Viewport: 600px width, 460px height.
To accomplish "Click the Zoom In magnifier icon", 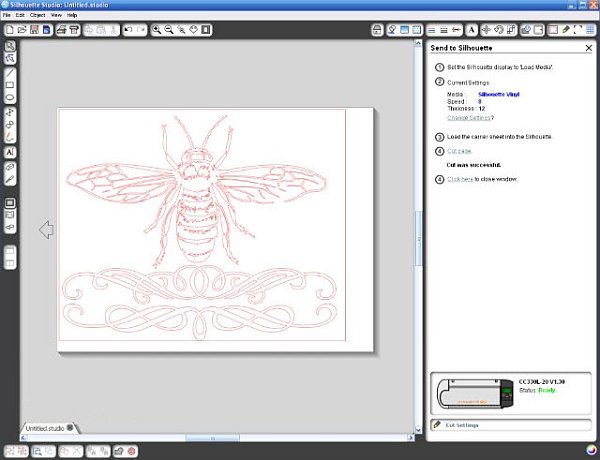I will pos(157,31).
